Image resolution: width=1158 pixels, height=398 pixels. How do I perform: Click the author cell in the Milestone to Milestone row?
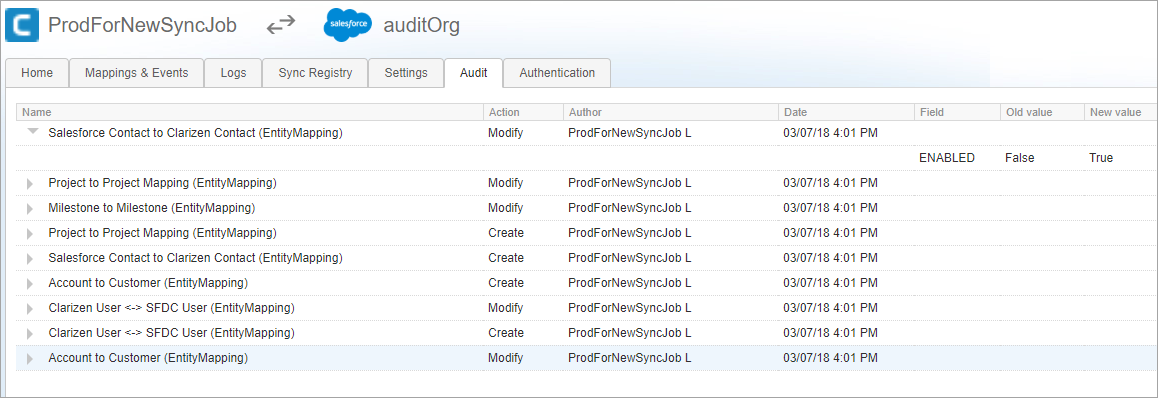click(x=629, y=208)
